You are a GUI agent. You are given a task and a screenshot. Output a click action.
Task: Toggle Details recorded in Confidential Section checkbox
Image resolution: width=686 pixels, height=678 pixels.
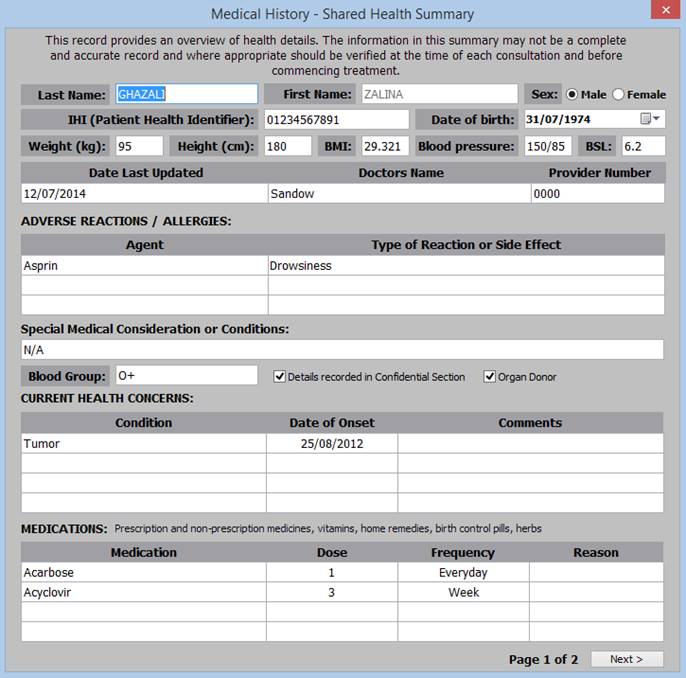point(280,377)
